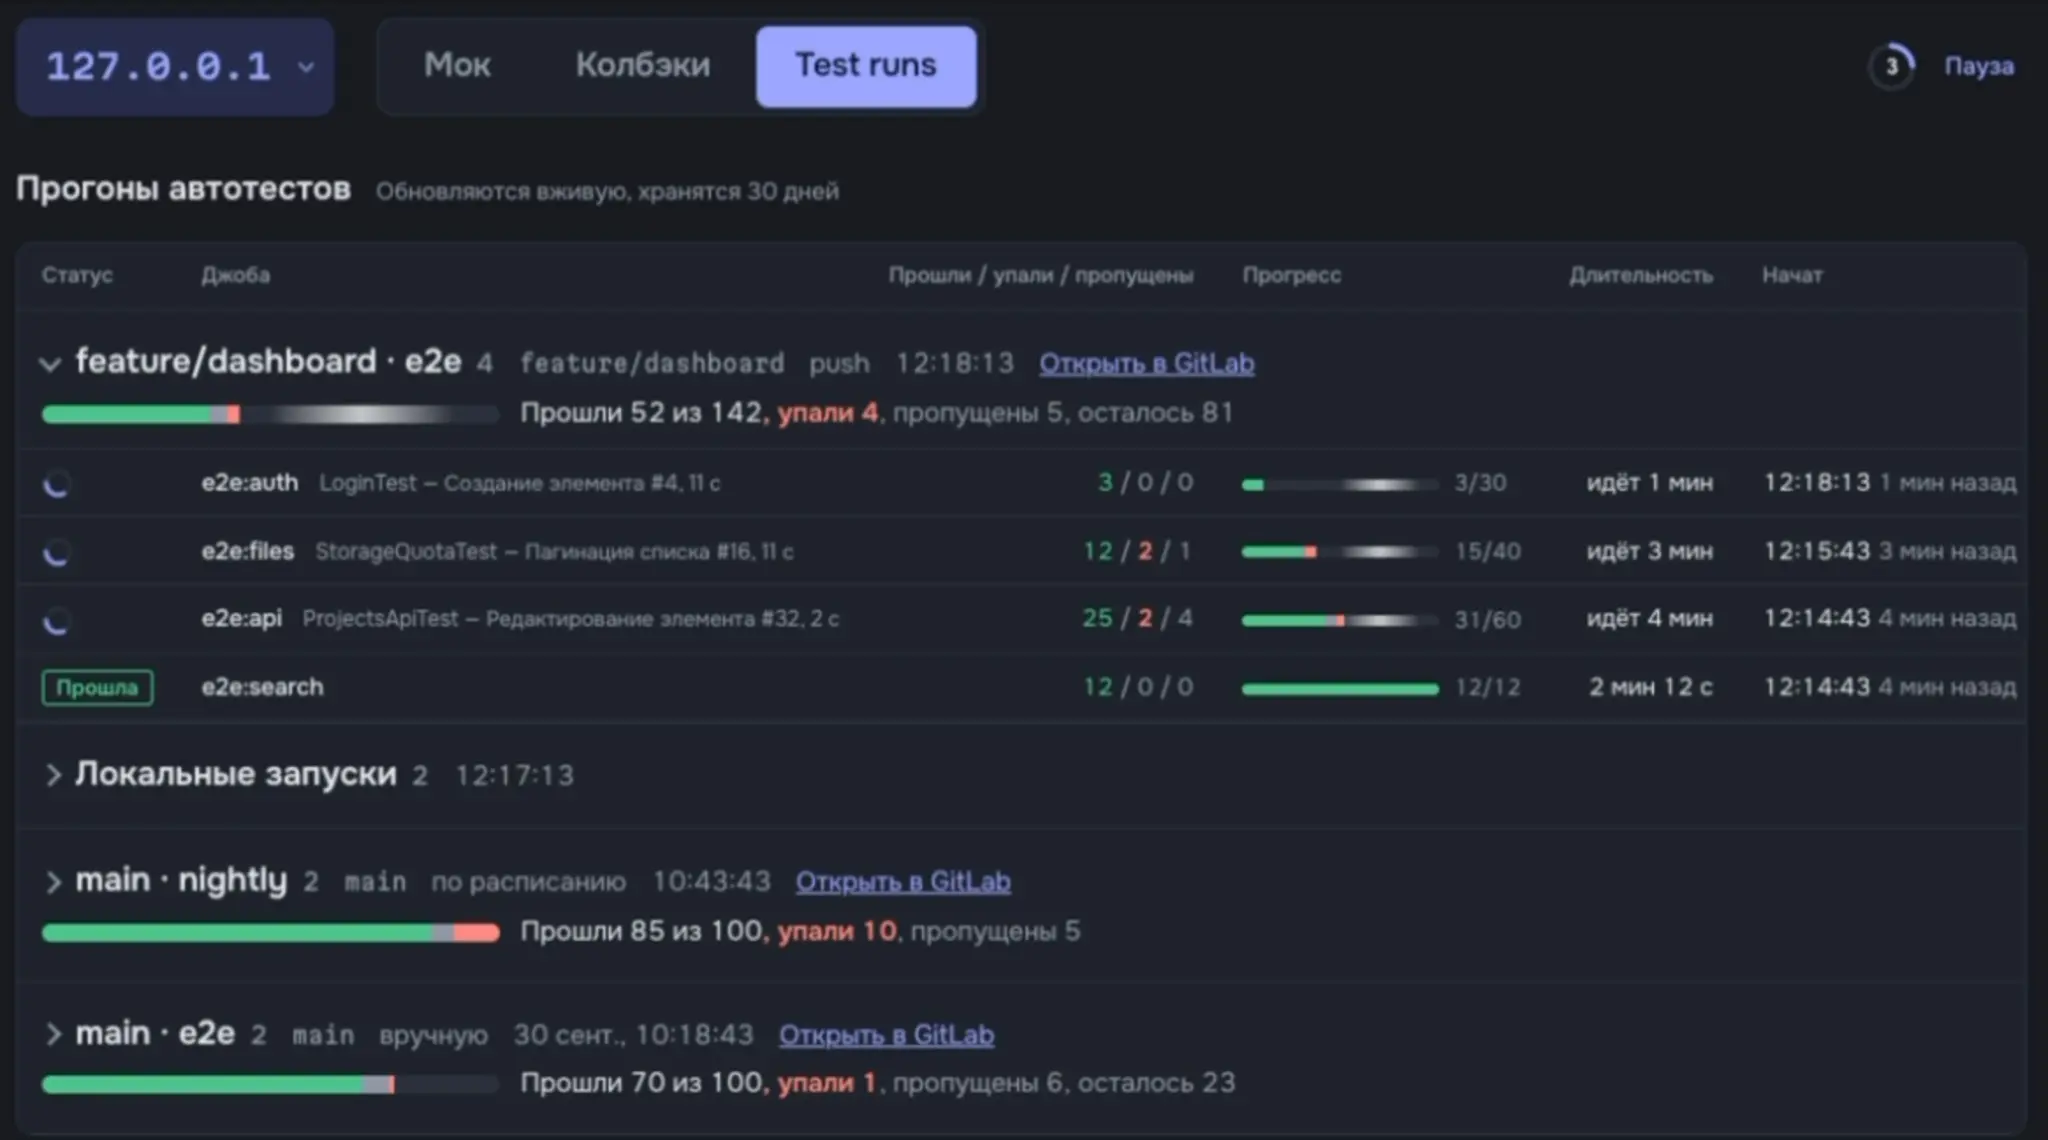The width and height of the screenshot is (2048, 1140).
Task: Expand the main · nightly group
Action: tap(53, 882)
